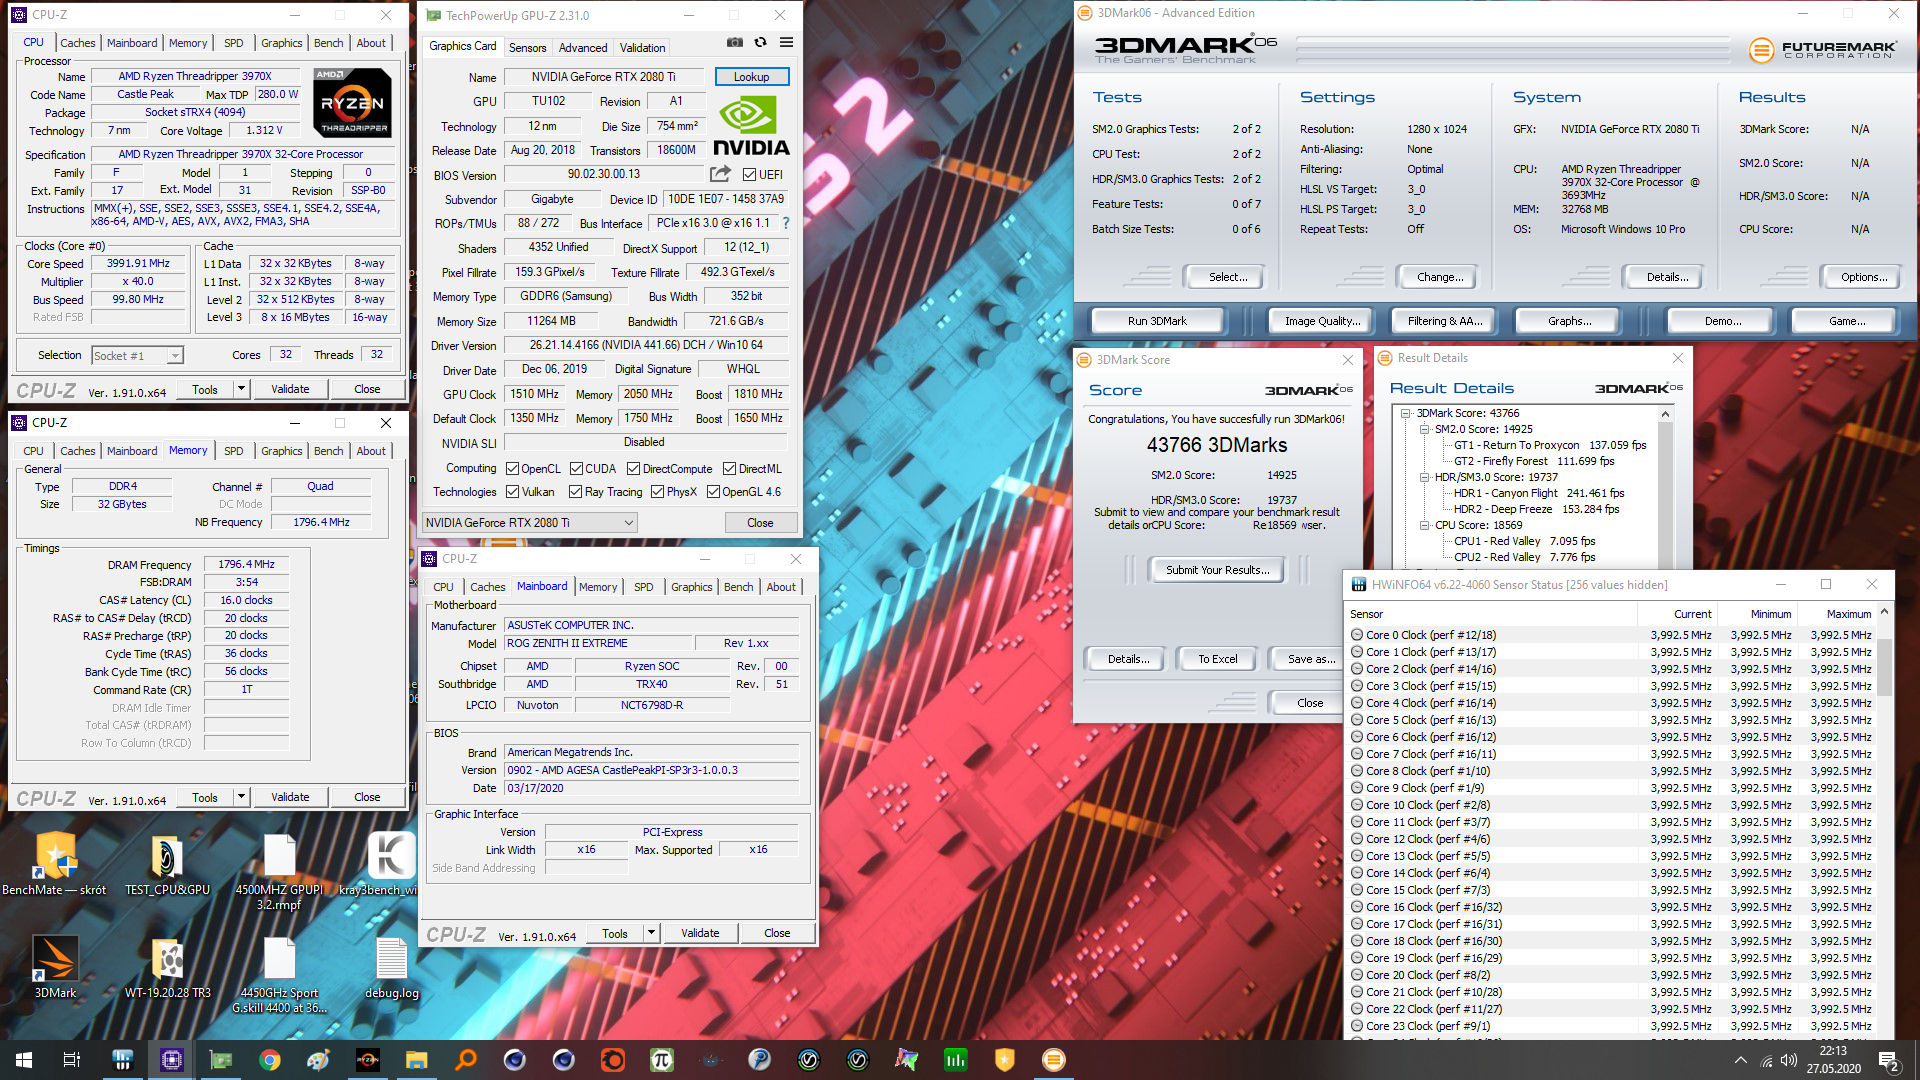The height and width of the screenshot is (1080, 1920).
Task: Switch to the Advanced tab in GPU-Z
Action: pos(583,48)
